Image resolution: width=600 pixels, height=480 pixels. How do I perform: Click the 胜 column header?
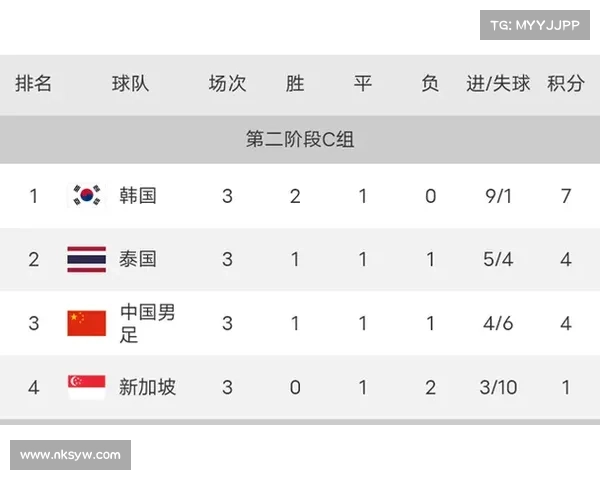[295, 83]
